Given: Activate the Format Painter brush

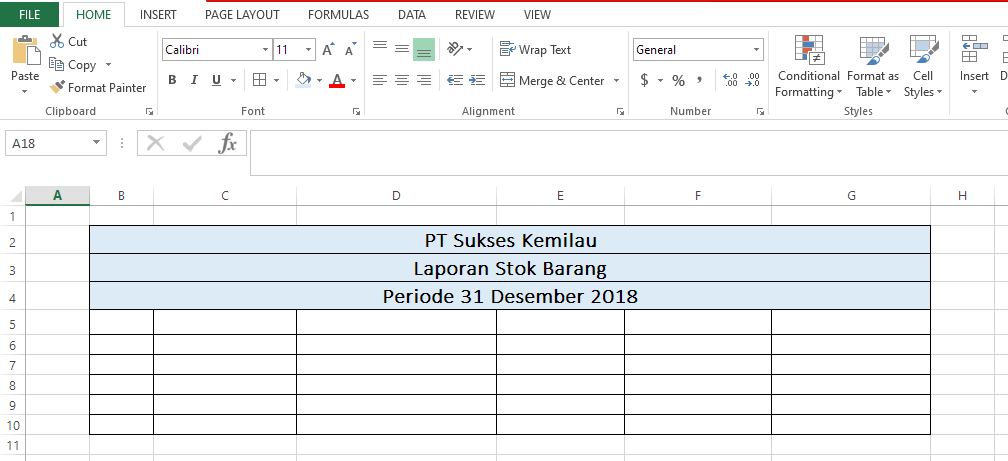Looking at the screenshot, I should [98, 87].
